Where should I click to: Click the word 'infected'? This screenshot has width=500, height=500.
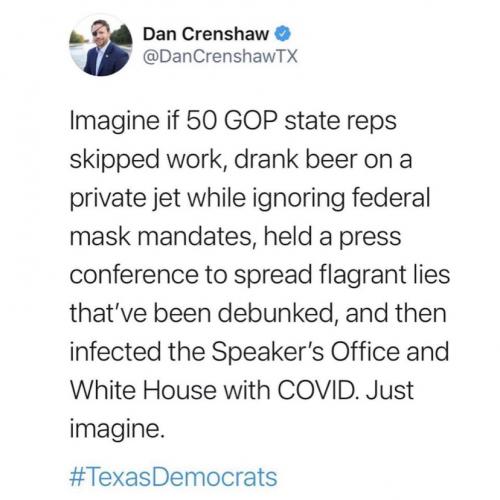[x=115, y=352]
